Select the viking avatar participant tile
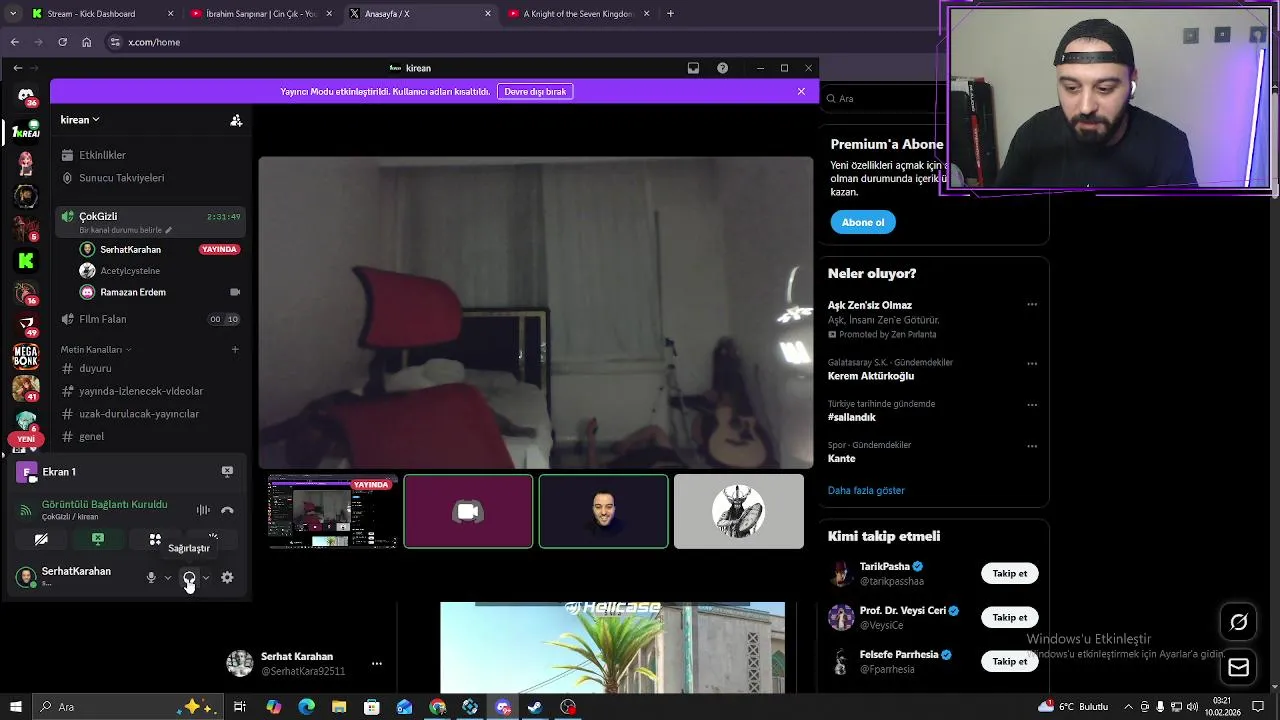The width and height of the screenshot is (1280, 720). pos(739,512)
